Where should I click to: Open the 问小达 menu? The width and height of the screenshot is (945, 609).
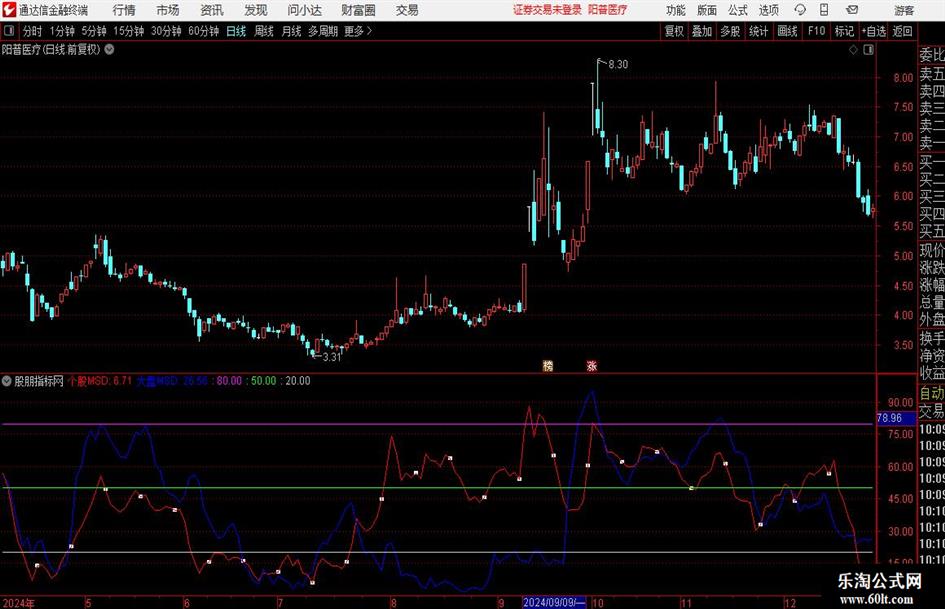[304, 10]
